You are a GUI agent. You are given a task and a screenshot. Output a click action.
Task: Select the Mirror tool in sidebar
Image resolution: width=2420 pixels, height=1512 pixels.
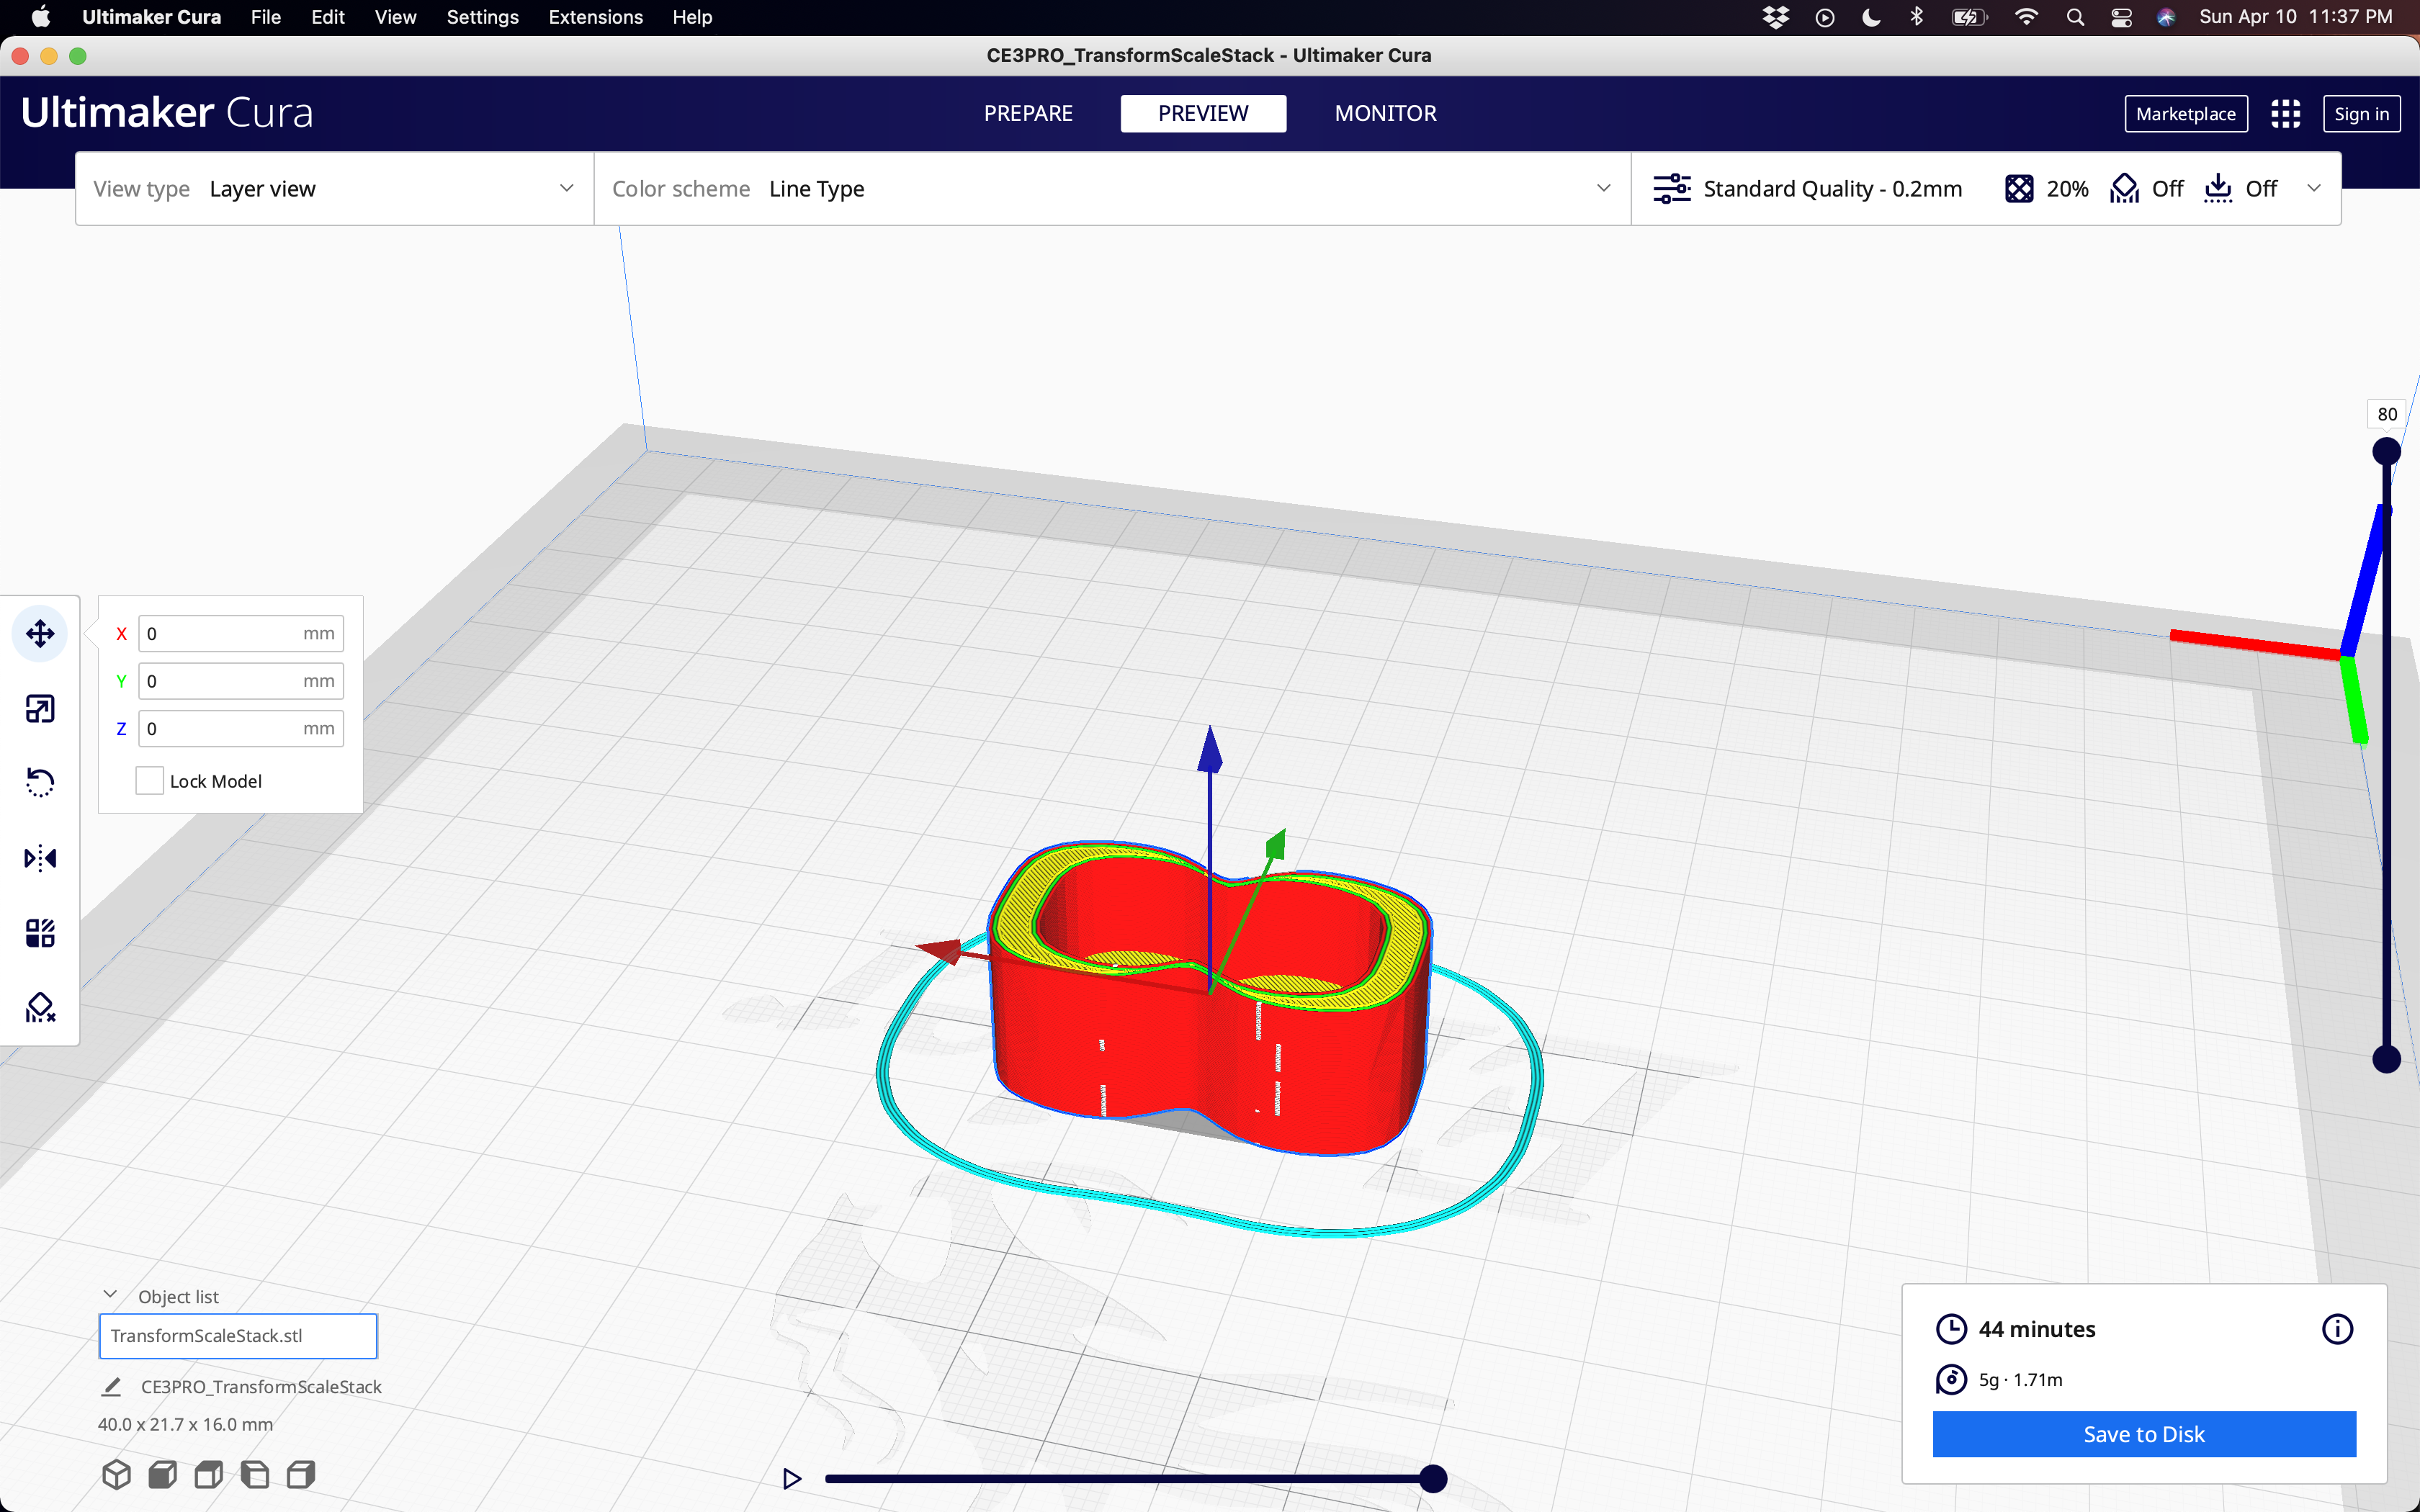click(x=40, y=857)
